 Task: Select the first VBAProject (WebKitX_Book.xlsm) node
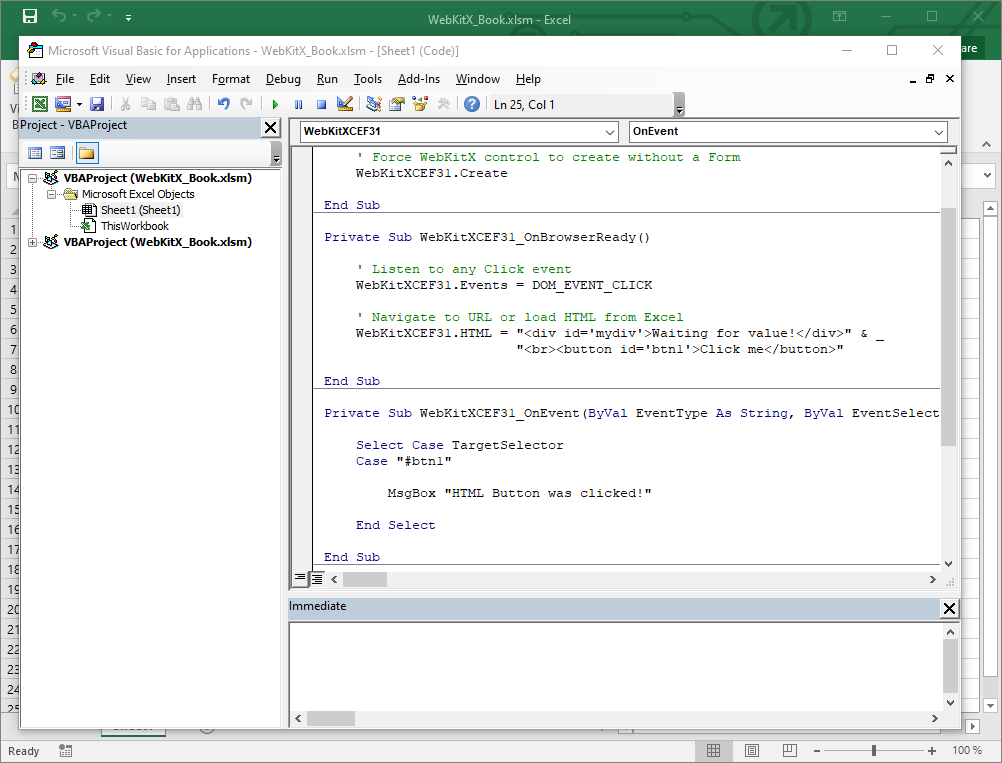(x=157, y=178)
